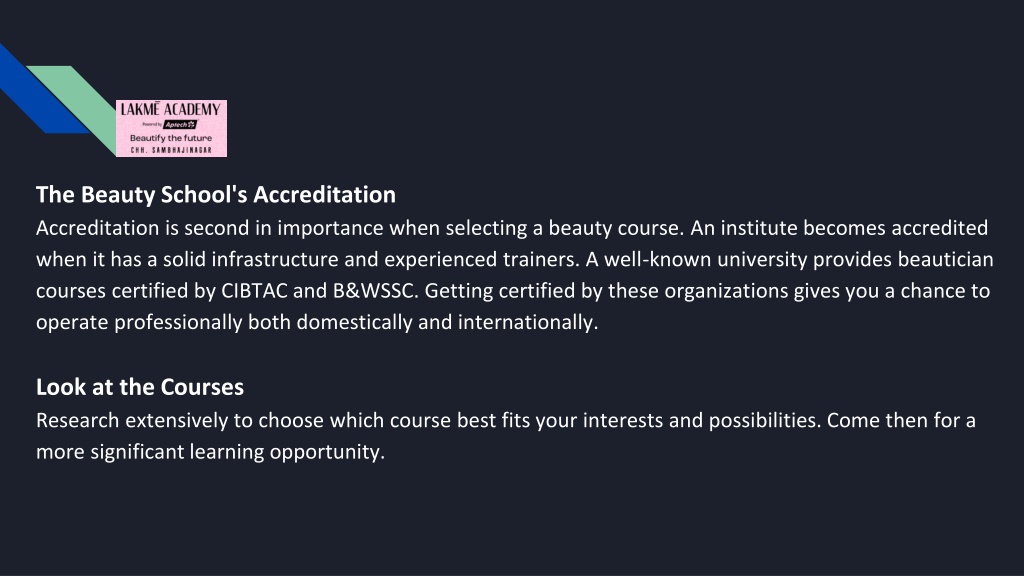Click 'CHH. SAMBHAJINAGAR' text in the logo
Image resolution: width=1024 pixels, height=576 pixels.
point(171,150)
